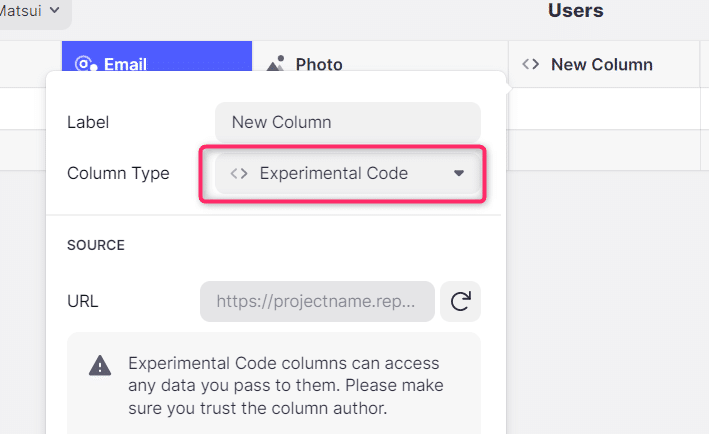Click the reload icon beside URL field

460,302
